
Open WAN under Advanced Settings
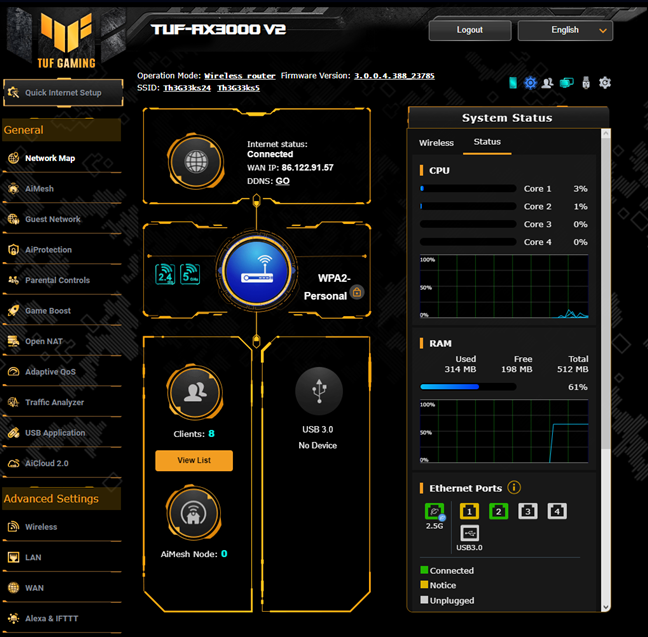62,588
